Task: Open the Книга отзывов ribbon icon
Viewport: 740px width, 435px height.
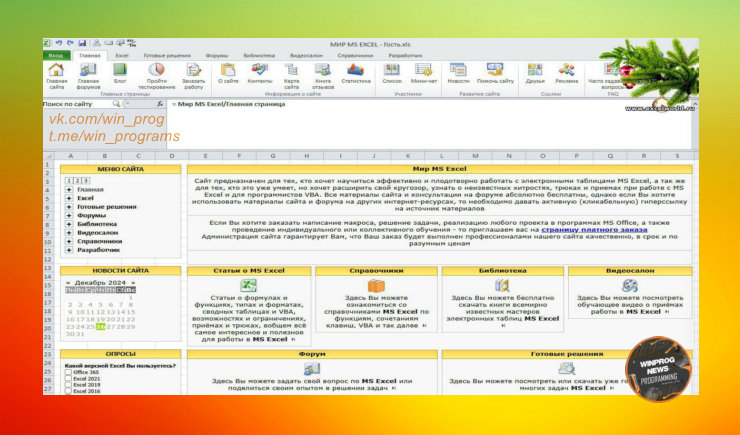Action: point(323,70)
